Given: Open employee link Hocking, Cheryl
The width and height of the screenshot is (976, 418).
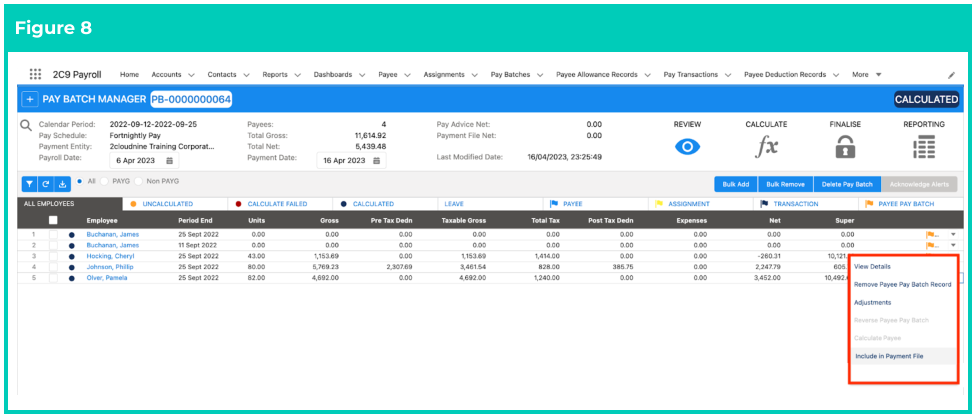Looking at the screenshot, I should point(110,256).
